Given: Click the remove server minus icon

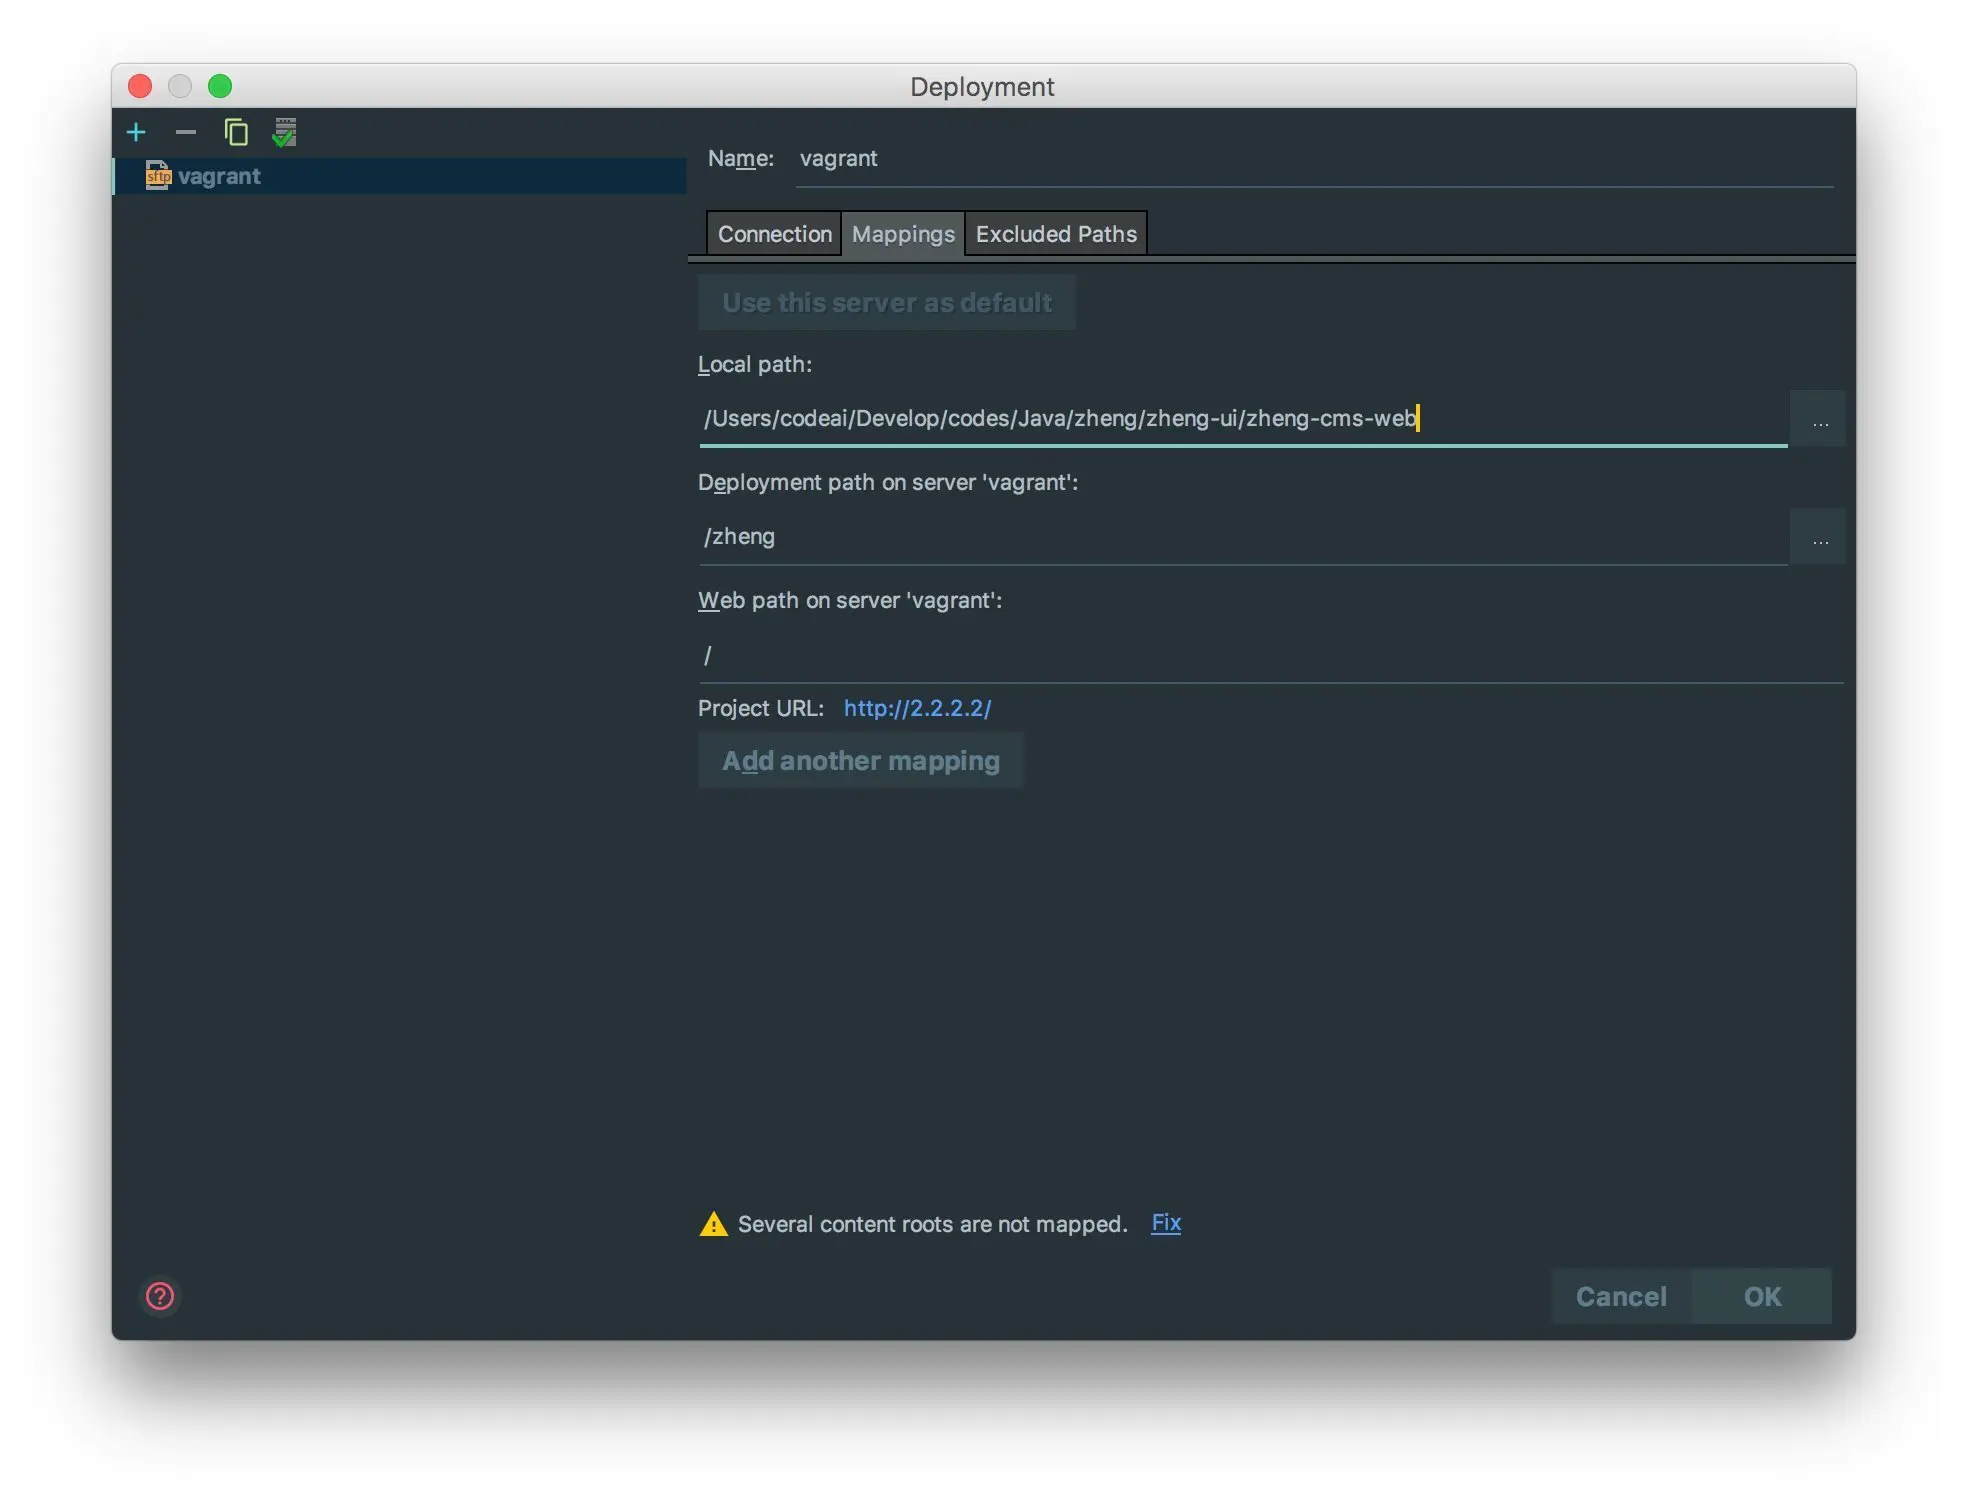Looking at the screenshot, I should click(186, 132).
